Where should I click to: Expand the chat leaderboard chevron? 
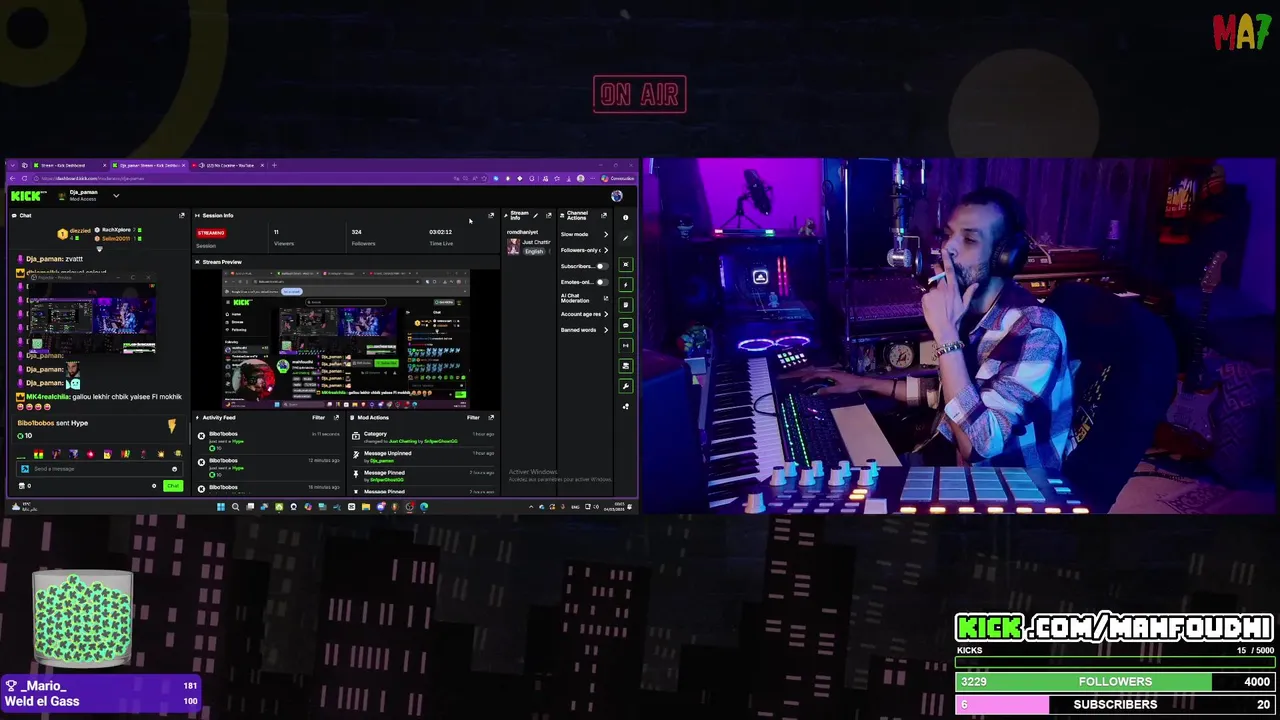pos(99,248)
